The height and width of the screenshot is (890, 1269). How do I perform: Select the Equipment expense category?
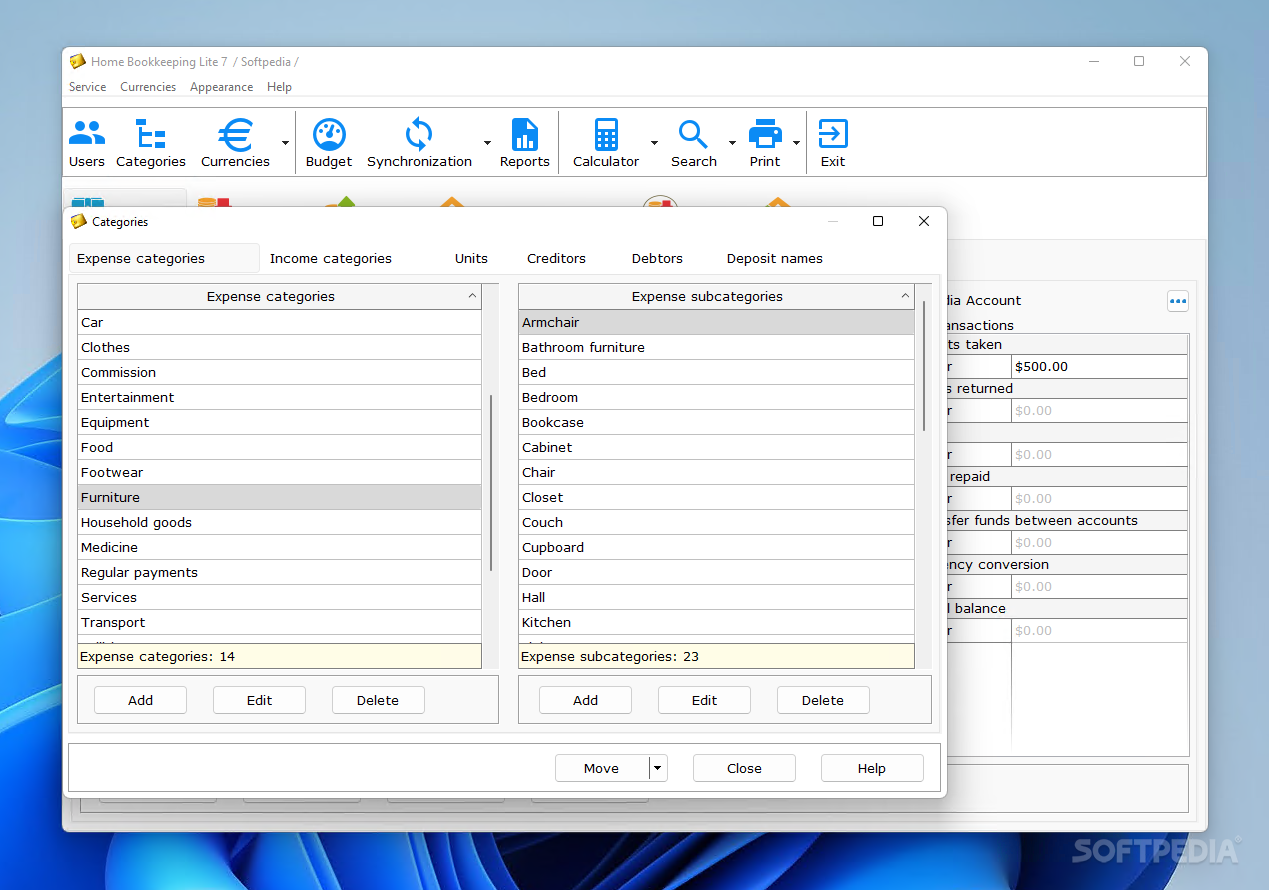coord(279,422)
